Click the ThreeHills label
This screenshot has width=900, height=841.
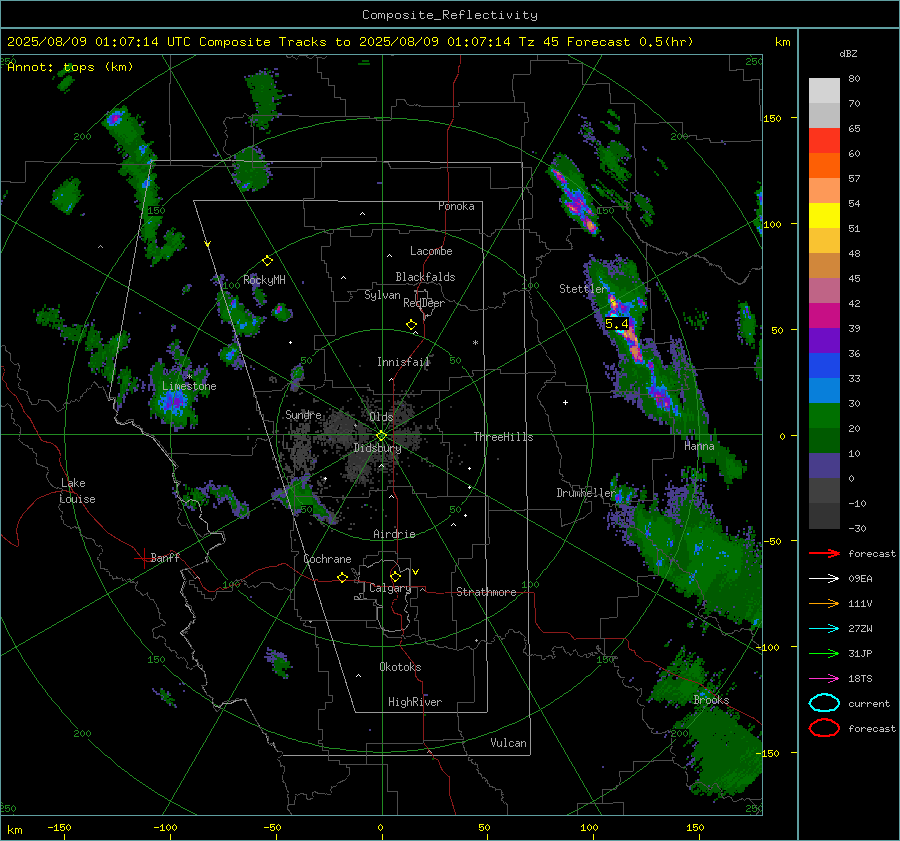point(503,437)
